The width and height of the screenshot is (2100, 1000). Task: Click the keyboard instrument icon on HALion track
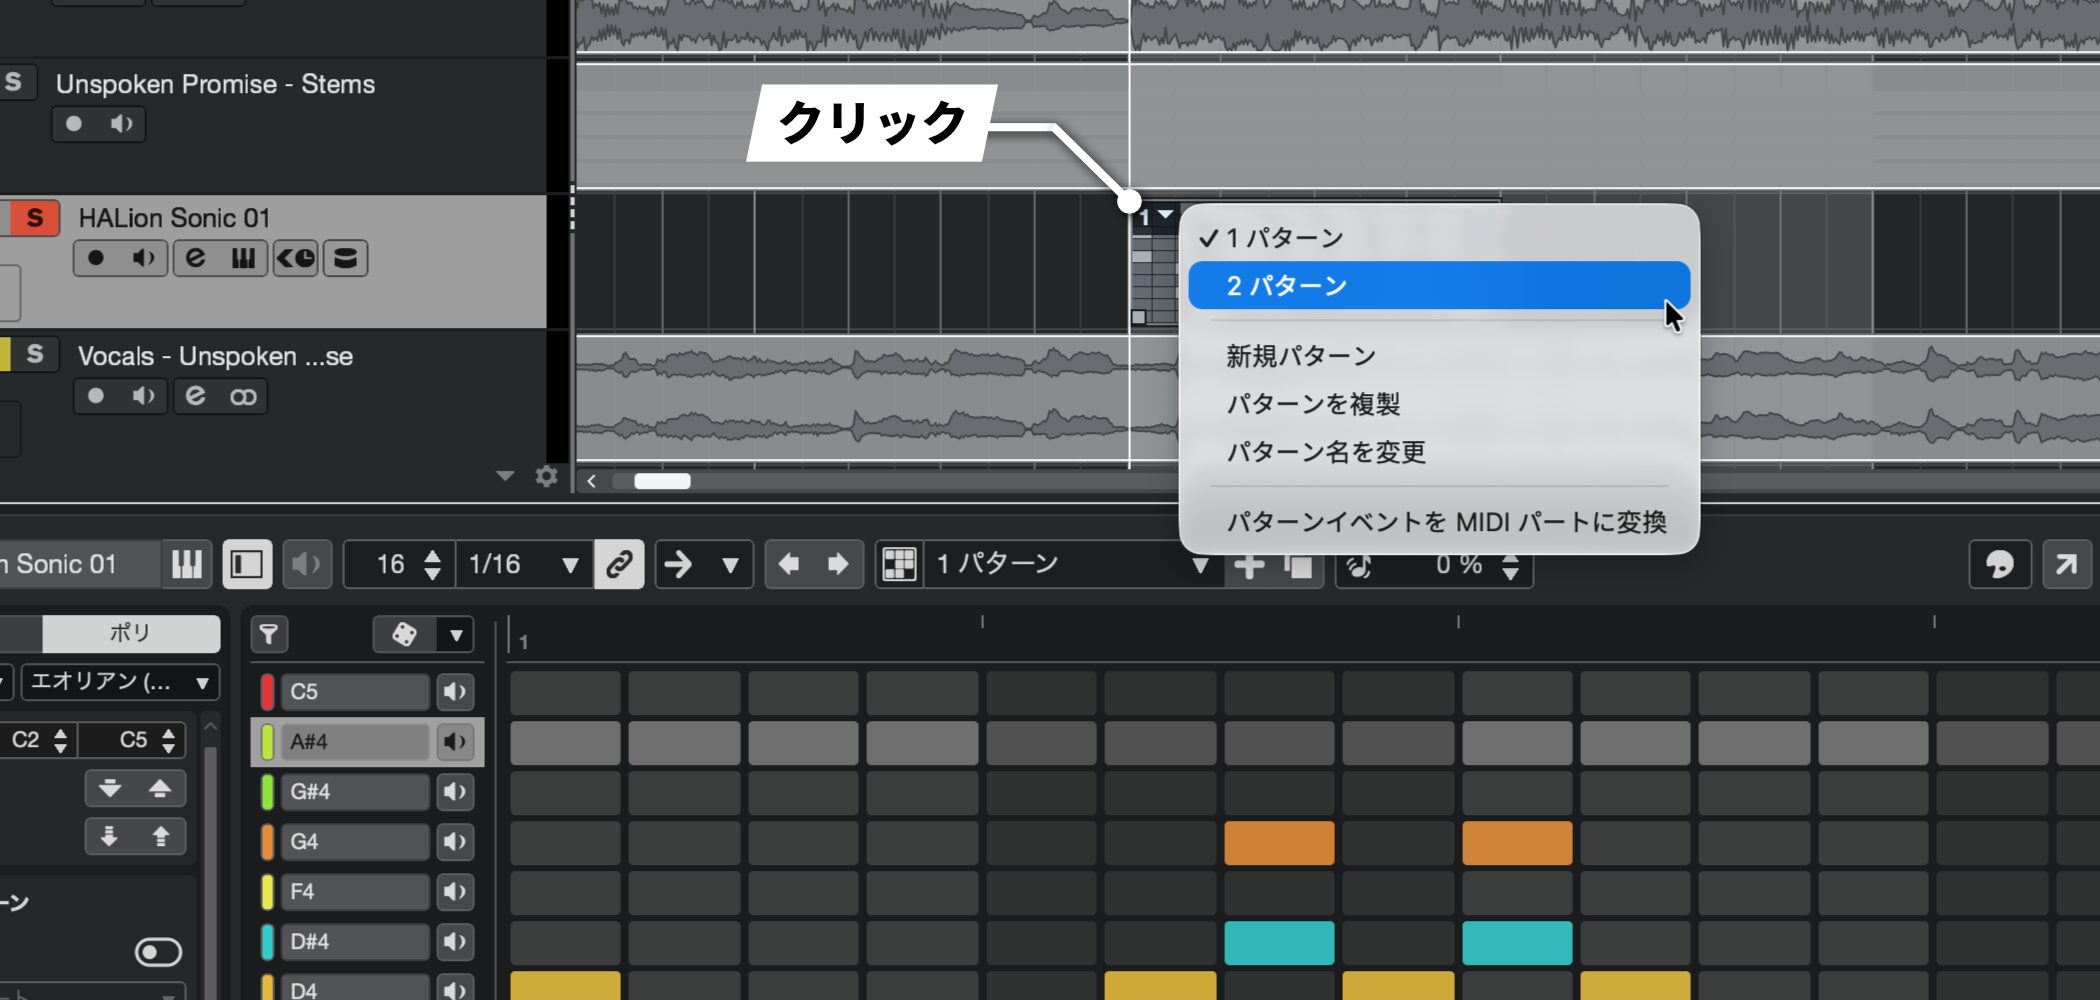point(243,258)
